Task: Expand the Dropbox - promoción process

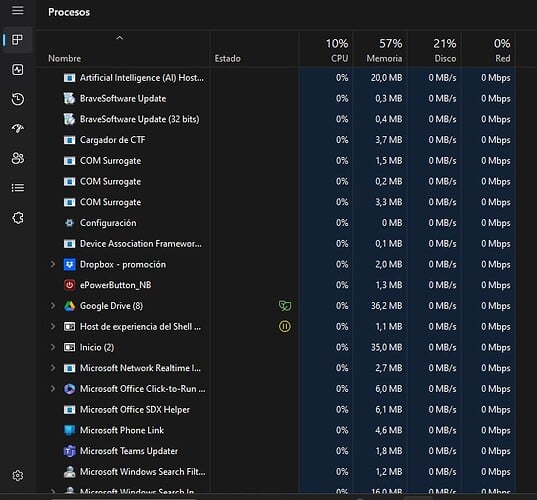Action: tap(53, 264)
